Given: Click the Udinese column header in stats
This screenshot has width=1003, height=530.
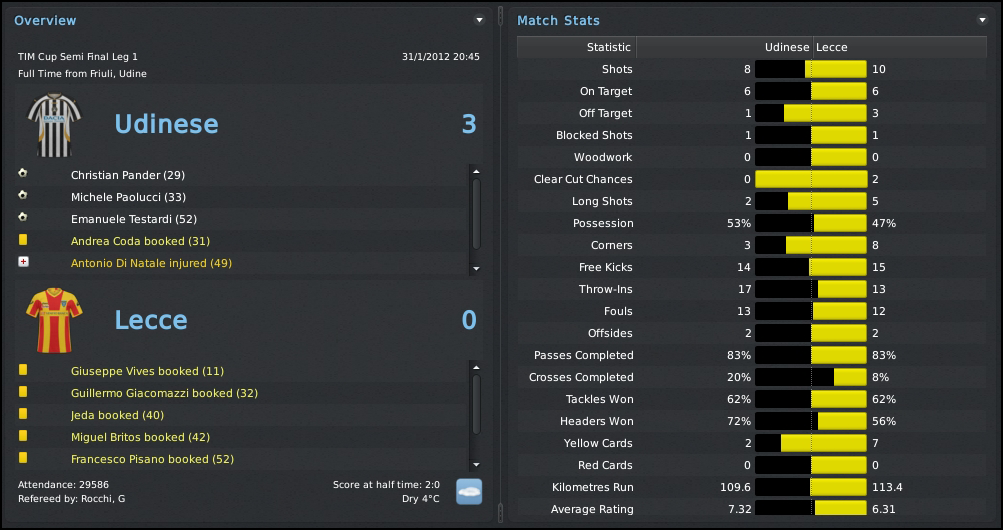Looking at the screenshot, I should click(x=786, y=47).
